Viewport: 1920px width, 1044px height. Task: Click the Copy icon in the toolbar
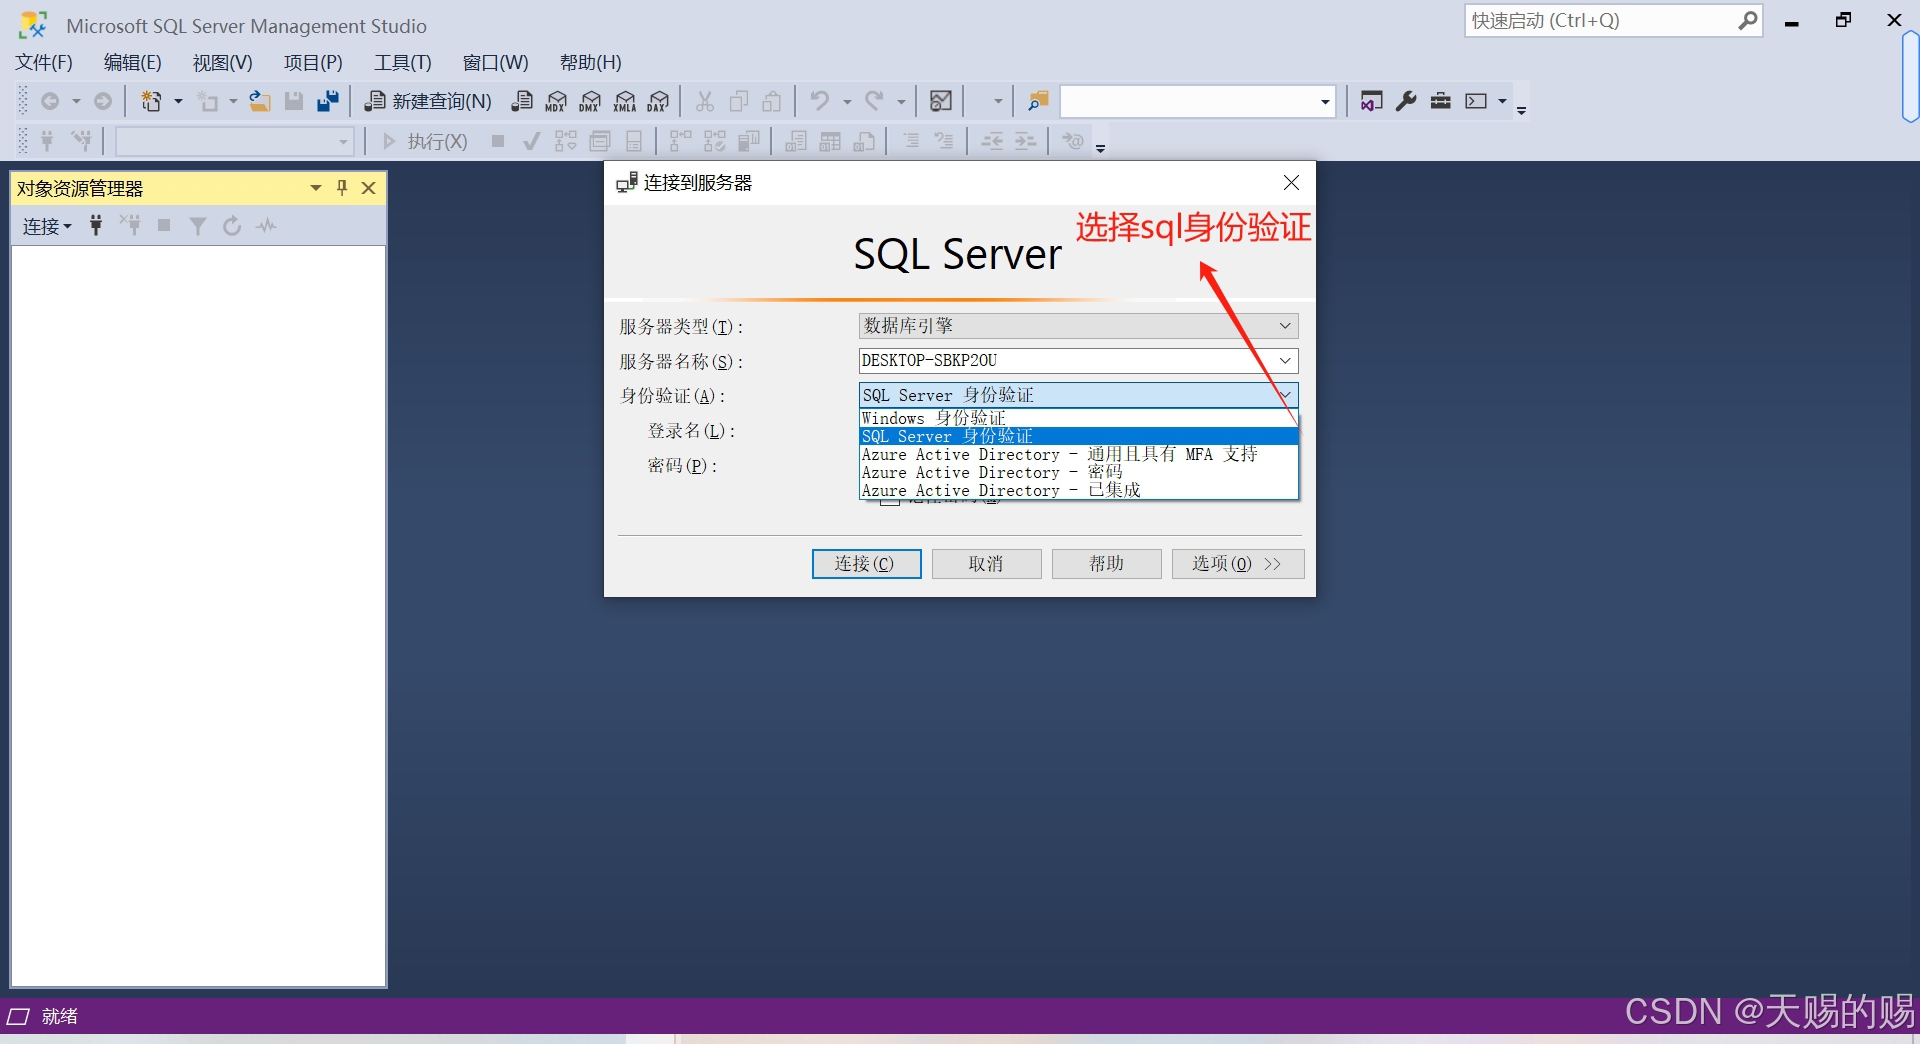[739, 101]
